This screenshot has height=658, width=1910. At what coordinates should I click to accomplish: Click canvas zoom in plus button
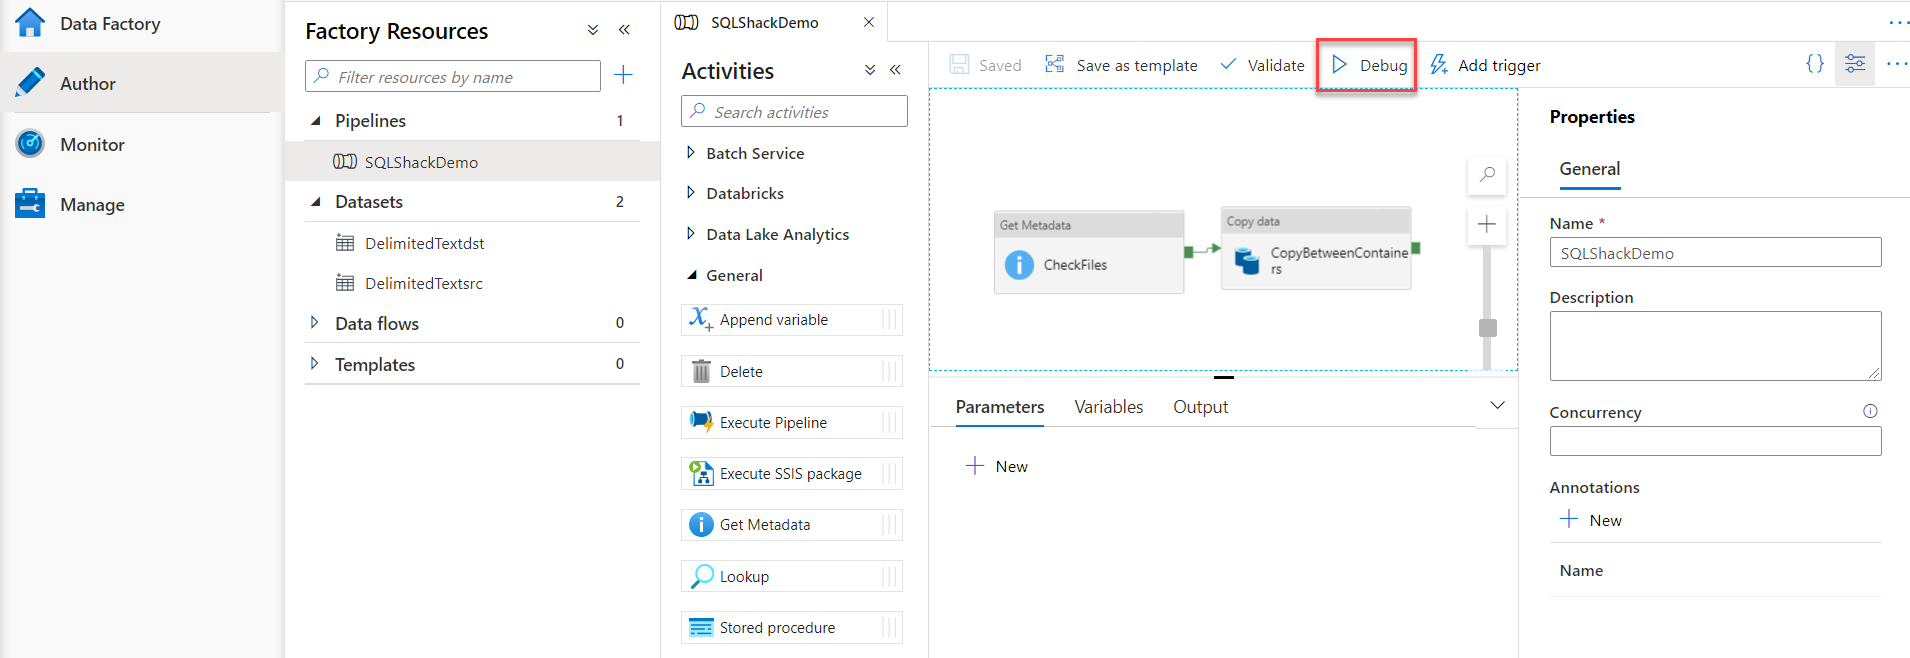point(1487,224)
